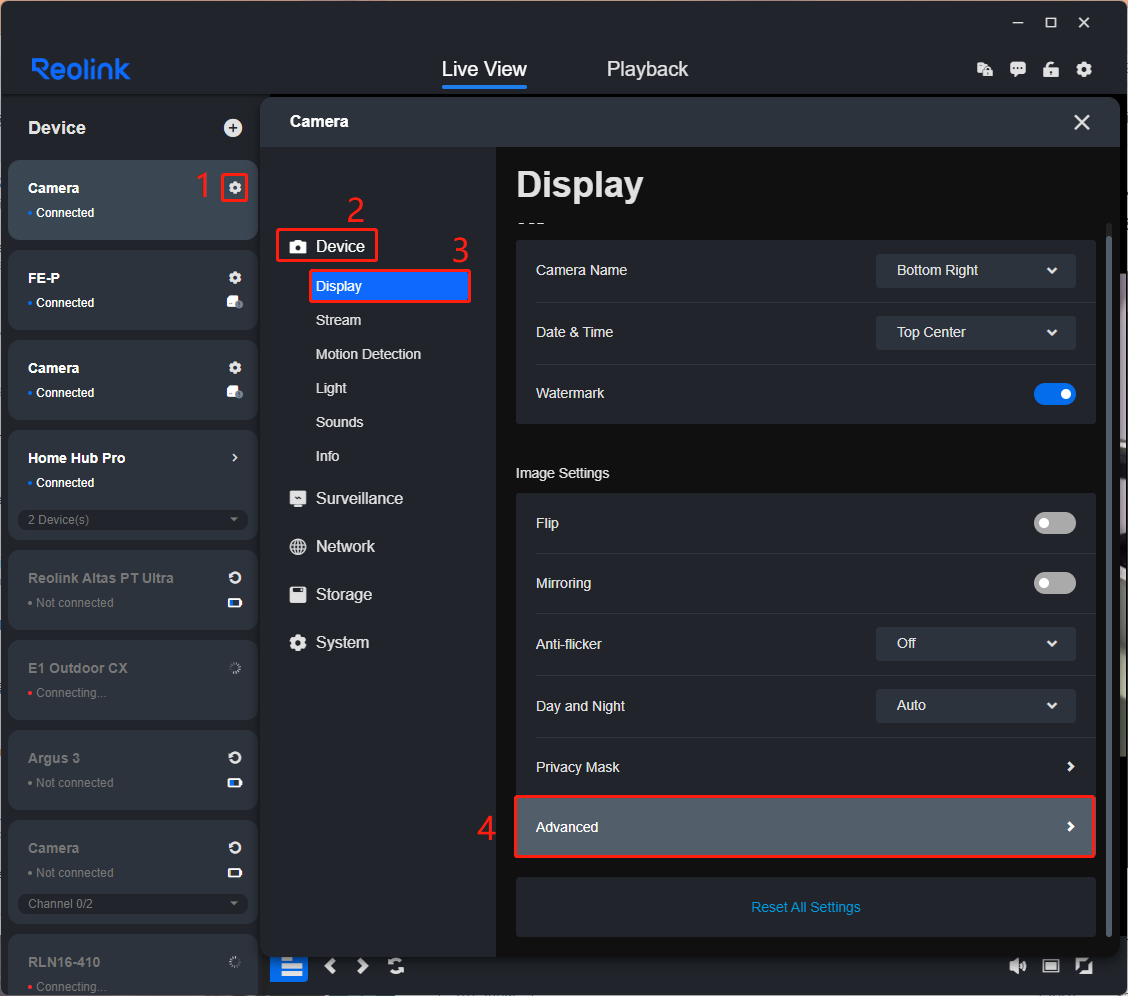
Task: Open the Privacy Mask settings
Action: click(805, 767)
